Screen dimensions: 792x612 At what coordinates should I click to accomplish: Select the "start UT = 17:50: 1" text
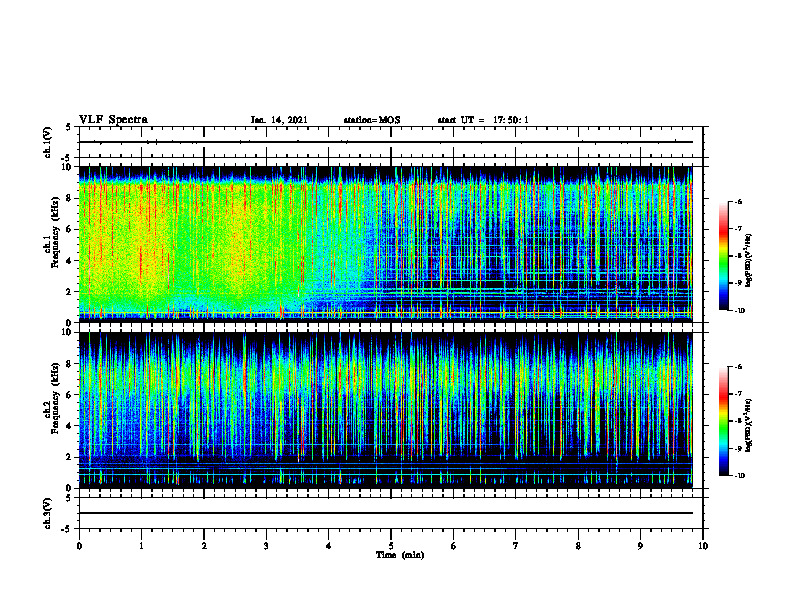[x=483, y=120]
